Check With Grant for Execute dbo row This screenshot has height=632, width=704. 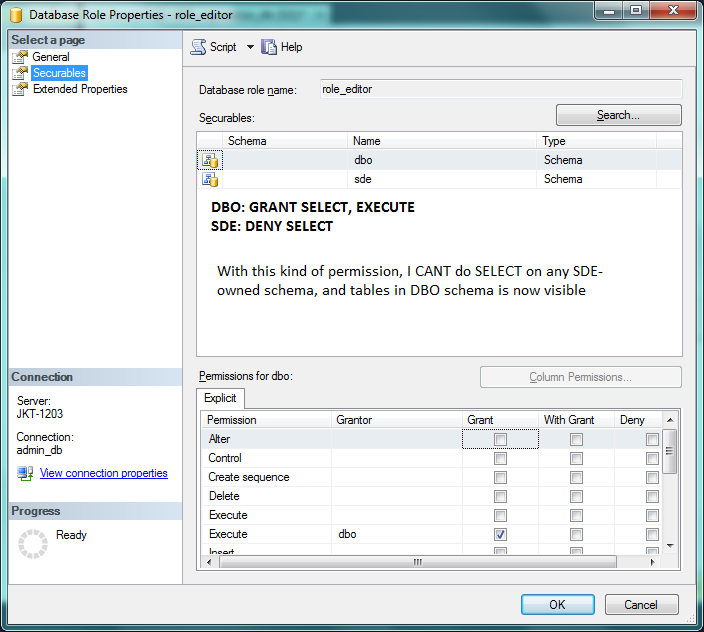[576, 535]
